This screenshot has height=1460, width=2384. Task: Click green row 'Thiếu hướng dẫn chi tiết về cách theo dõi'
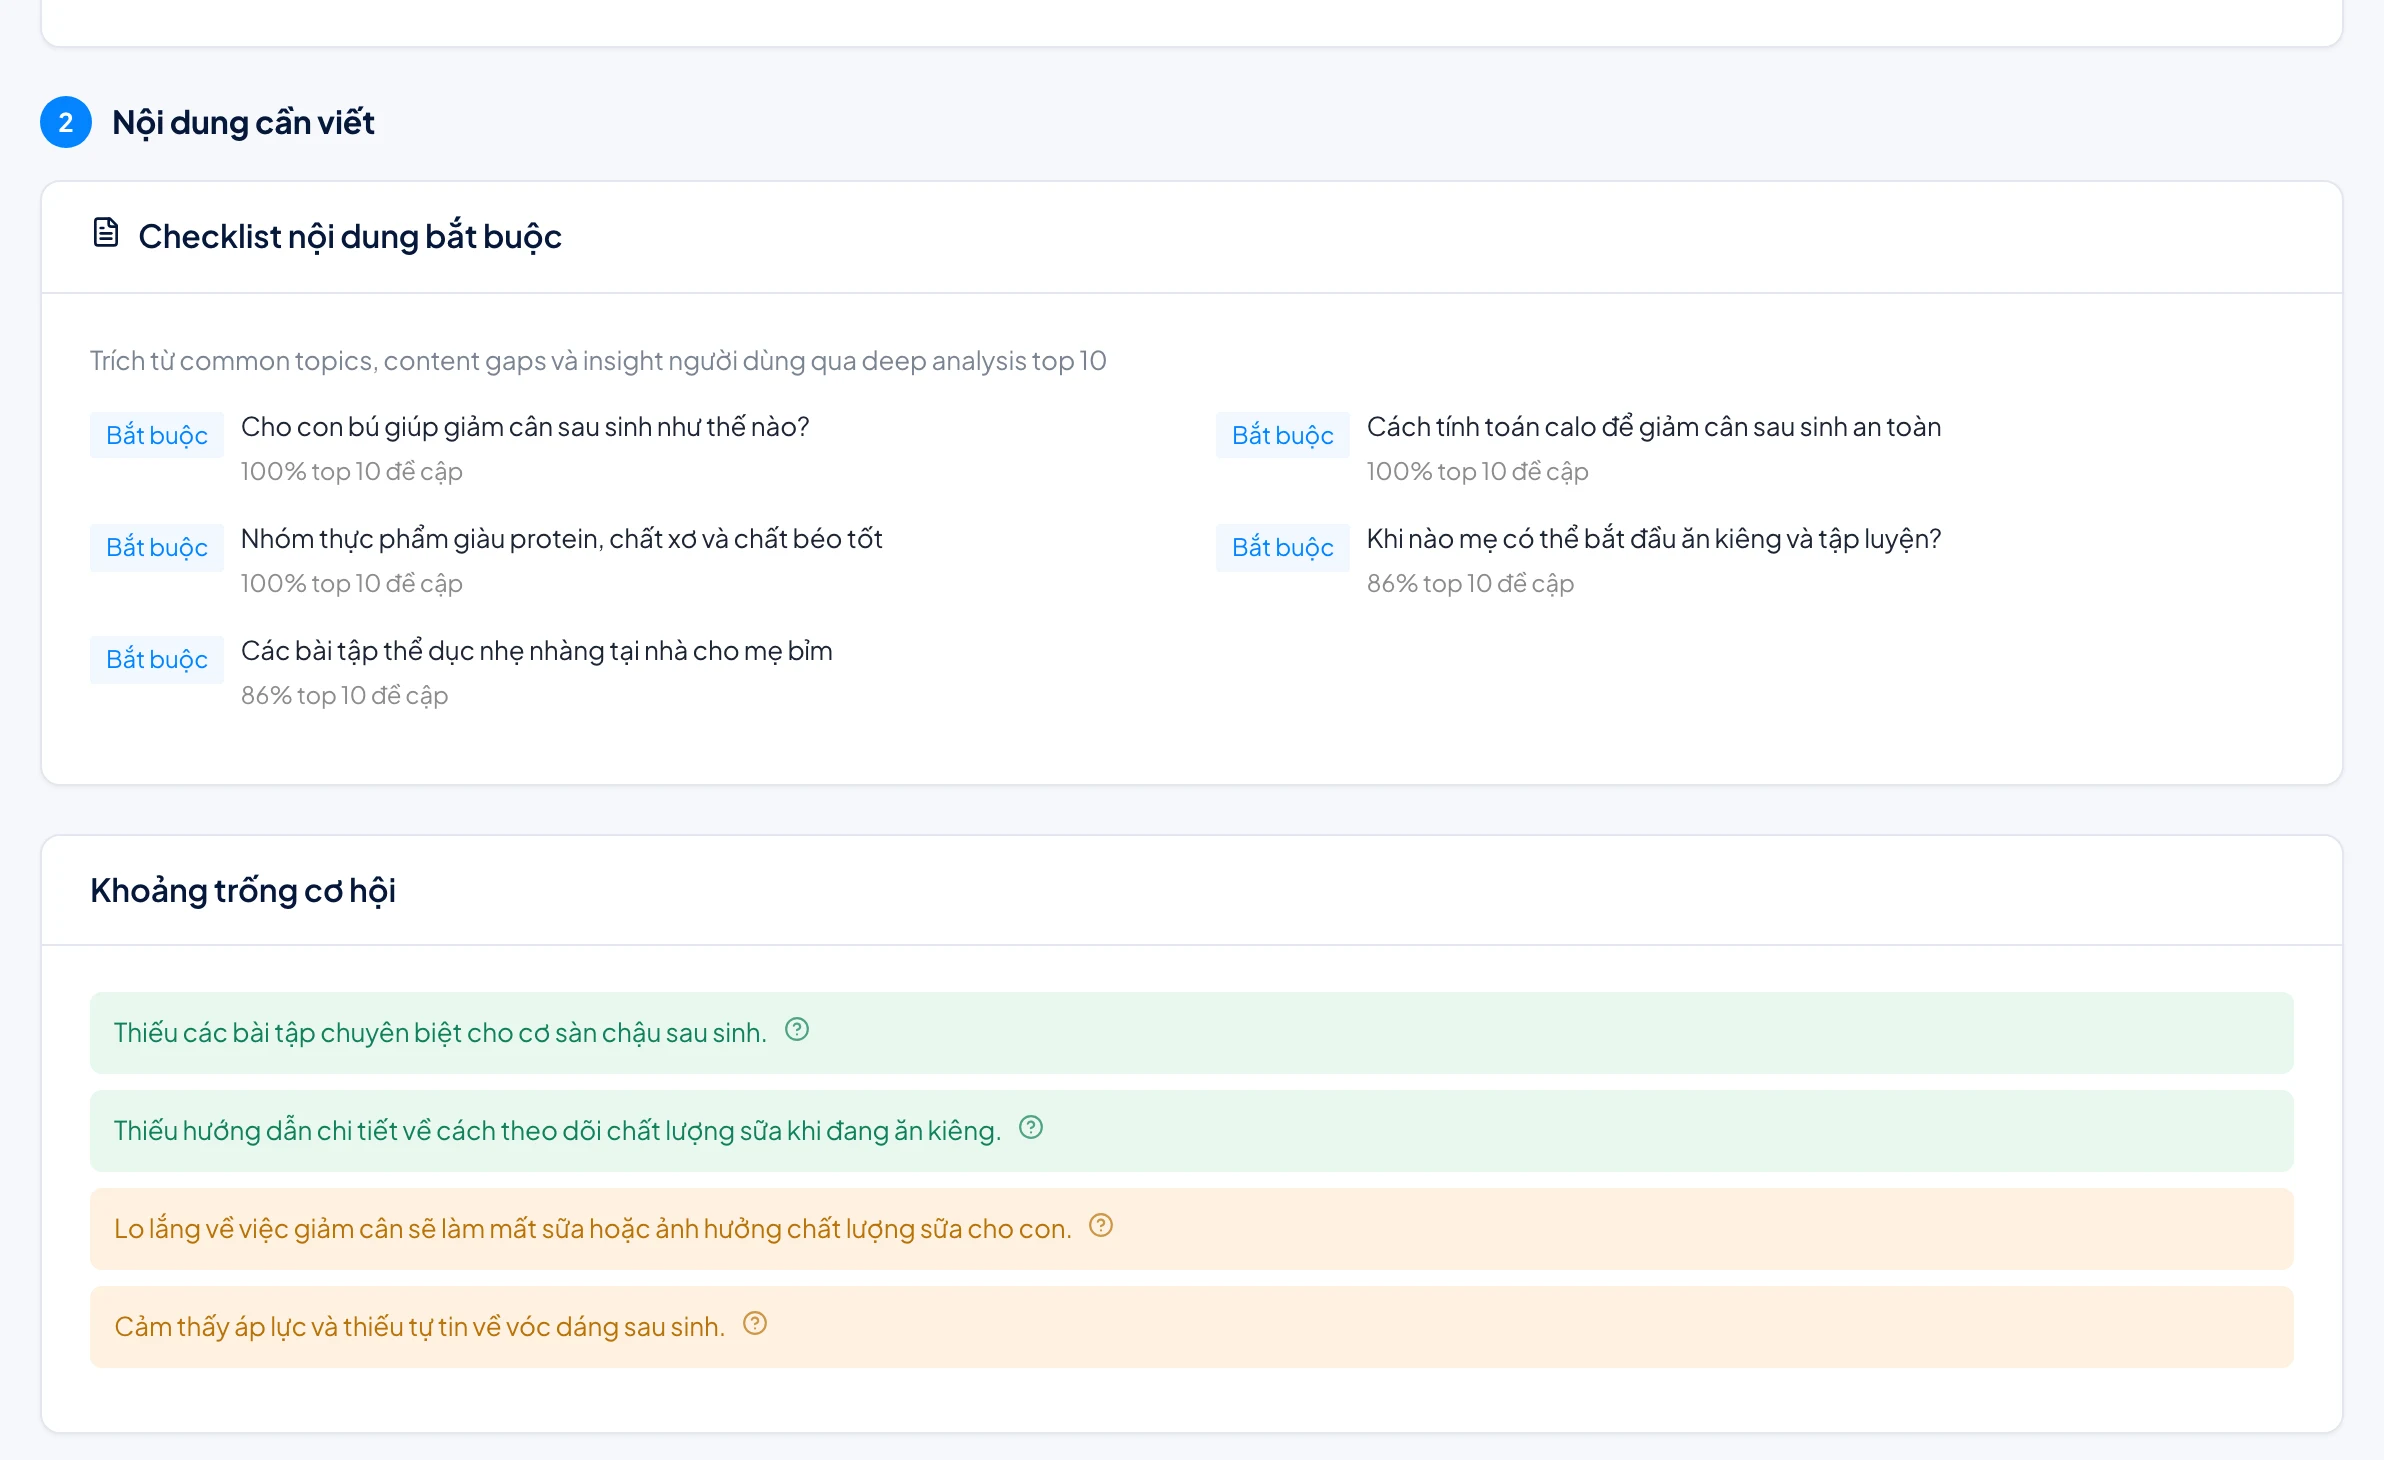click(1192, 1131)
